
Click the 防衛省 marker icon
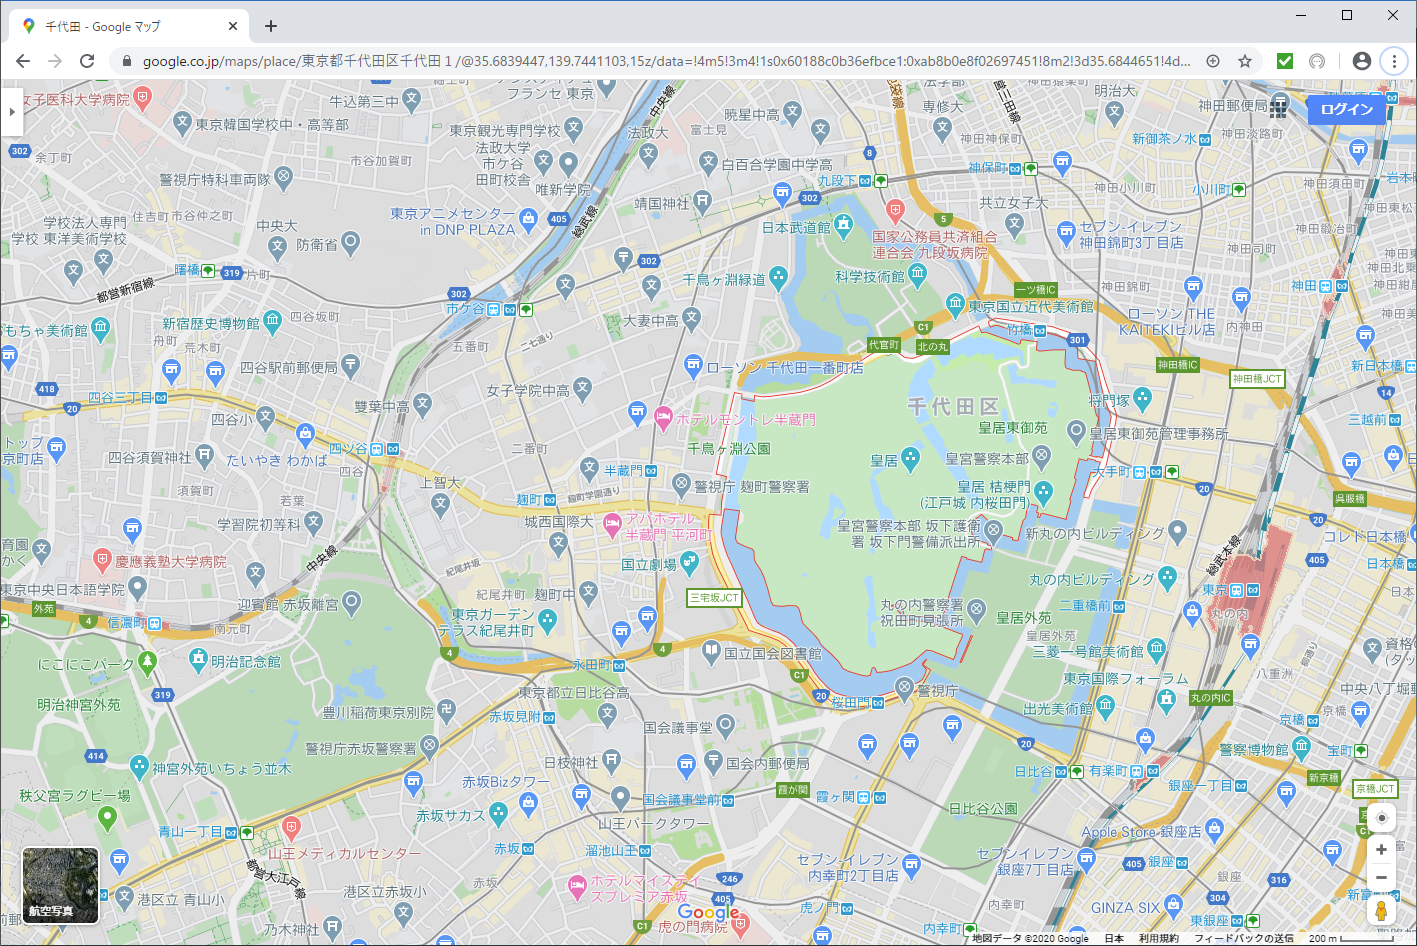[x=350, y=241]
